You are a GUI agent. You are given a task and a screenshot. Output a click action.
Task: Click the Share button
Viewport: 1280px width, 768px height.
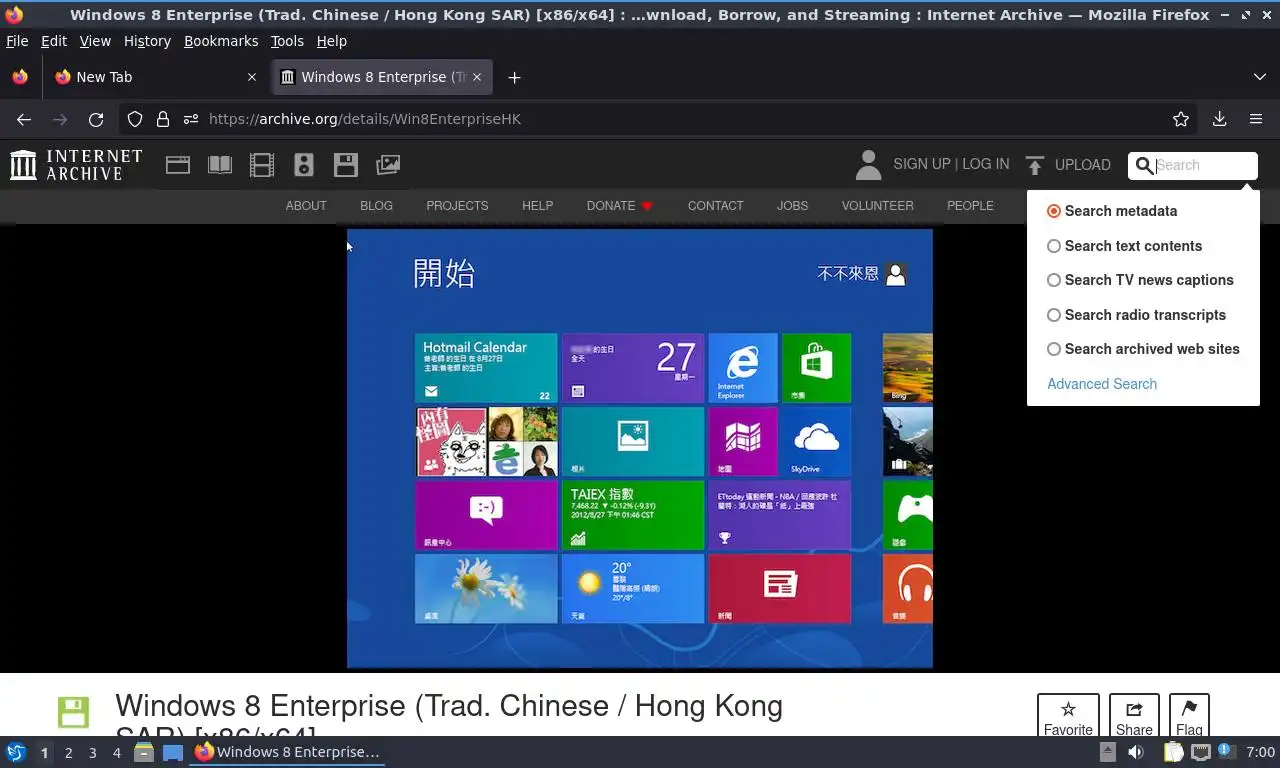[x=1134, y=716]
